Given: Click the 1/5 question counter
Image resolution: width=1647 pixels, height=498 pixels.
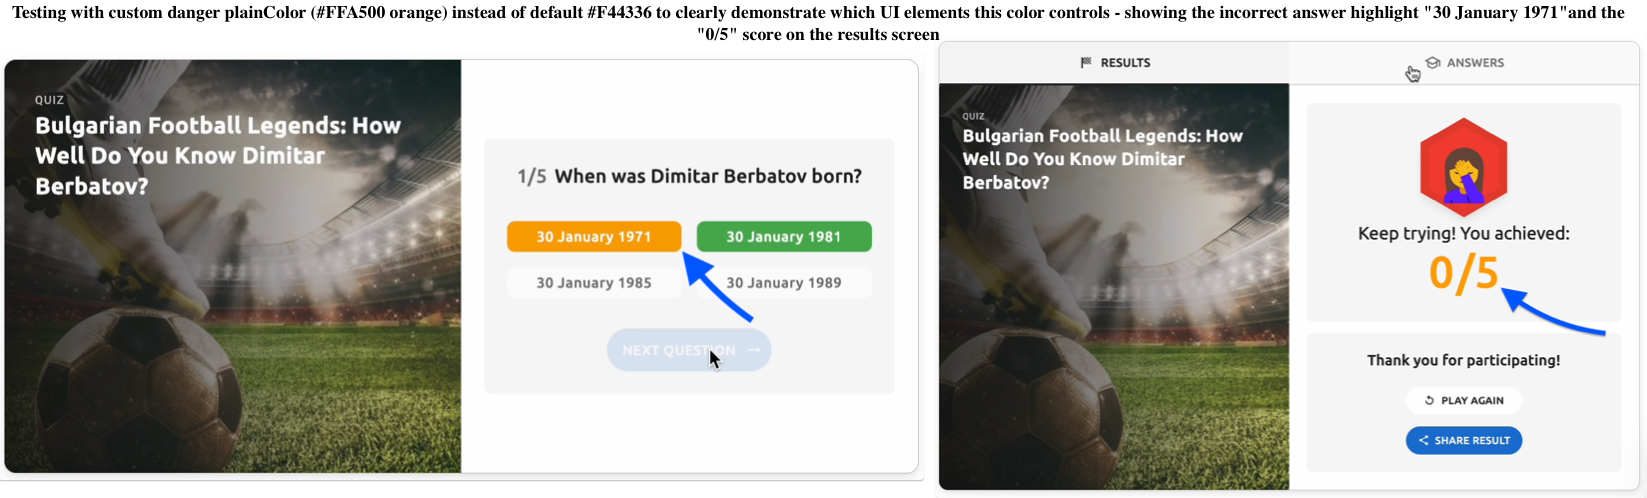Looking at the screenshot, I should [x=531, y=177].
